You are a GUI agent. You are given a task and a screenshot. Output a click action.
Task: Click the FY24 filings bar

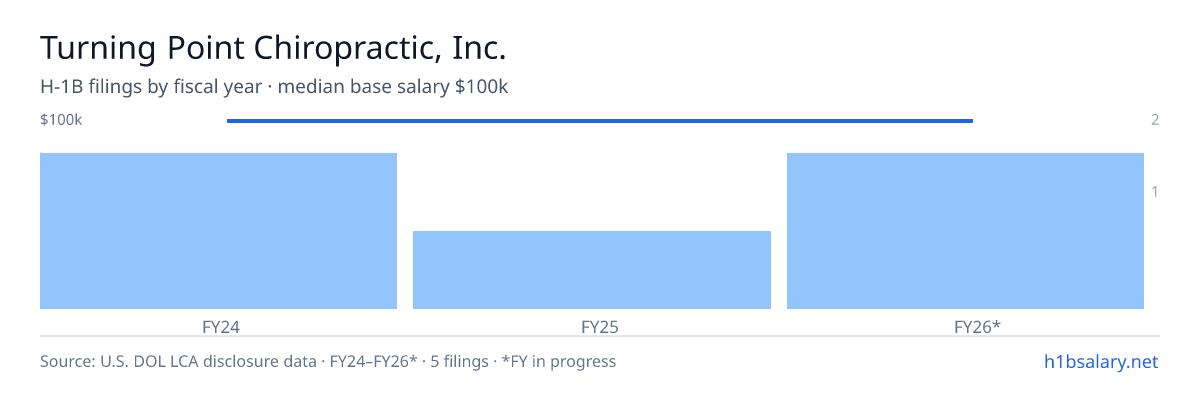coord(218,231)
